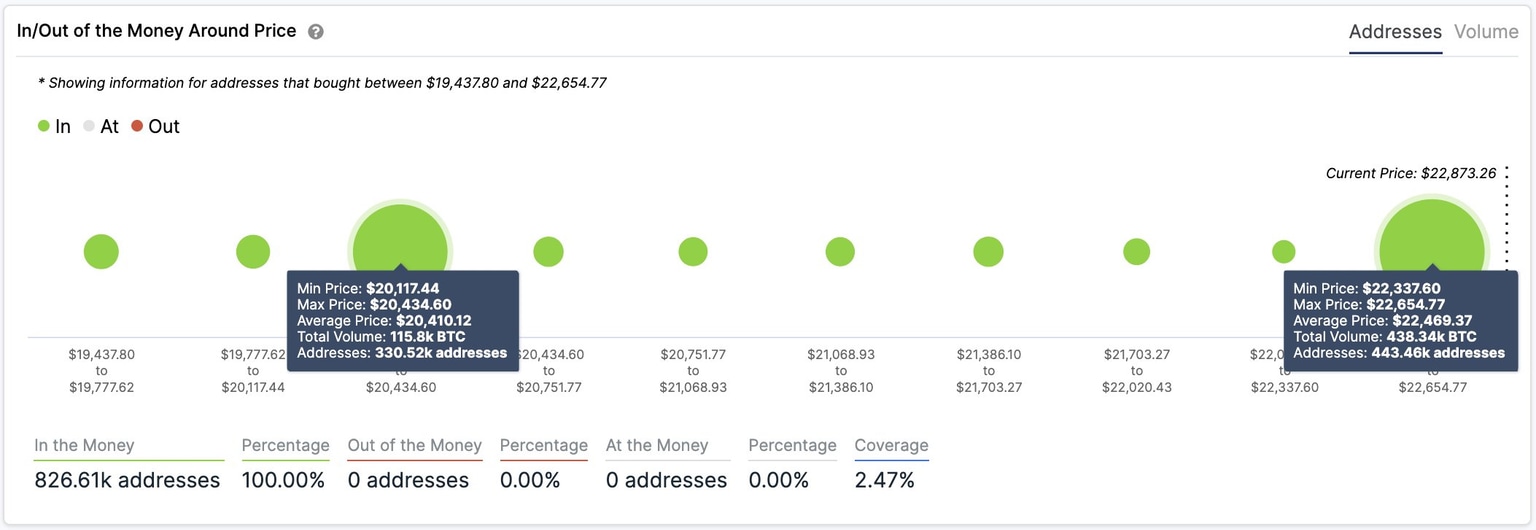Toggle the gray At legend item
The width and height of the screenshot is (1536, 530).
tap(101, 127)
